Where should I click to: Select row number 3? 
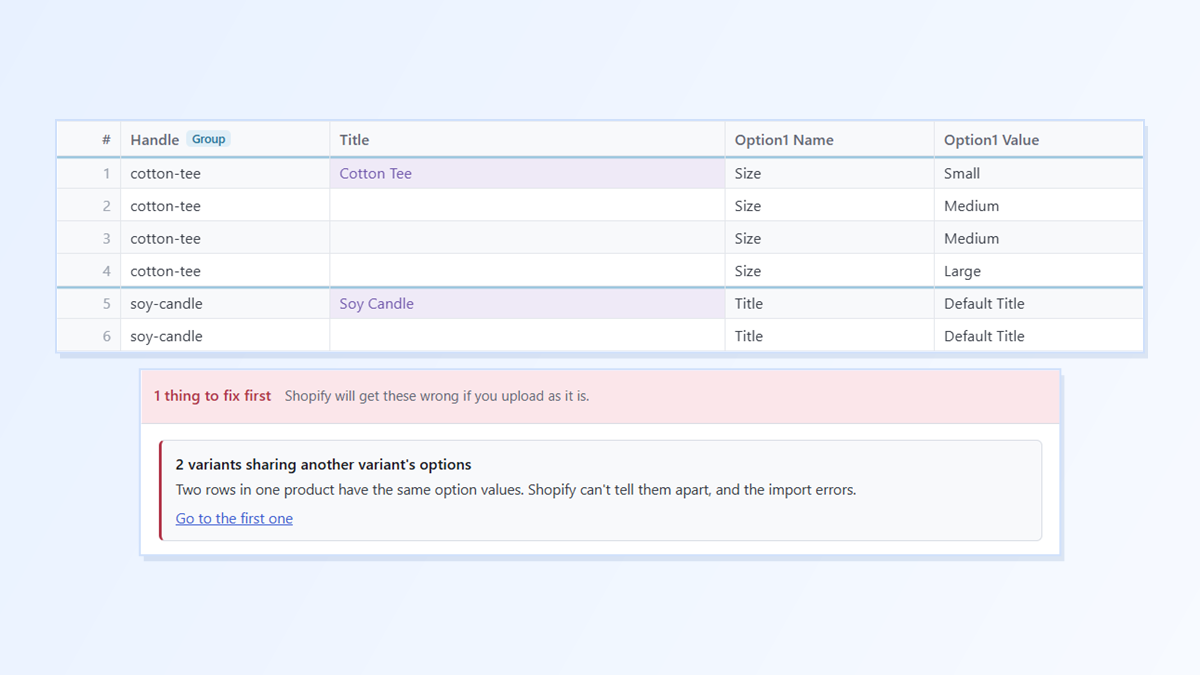(x=89, y=238)
